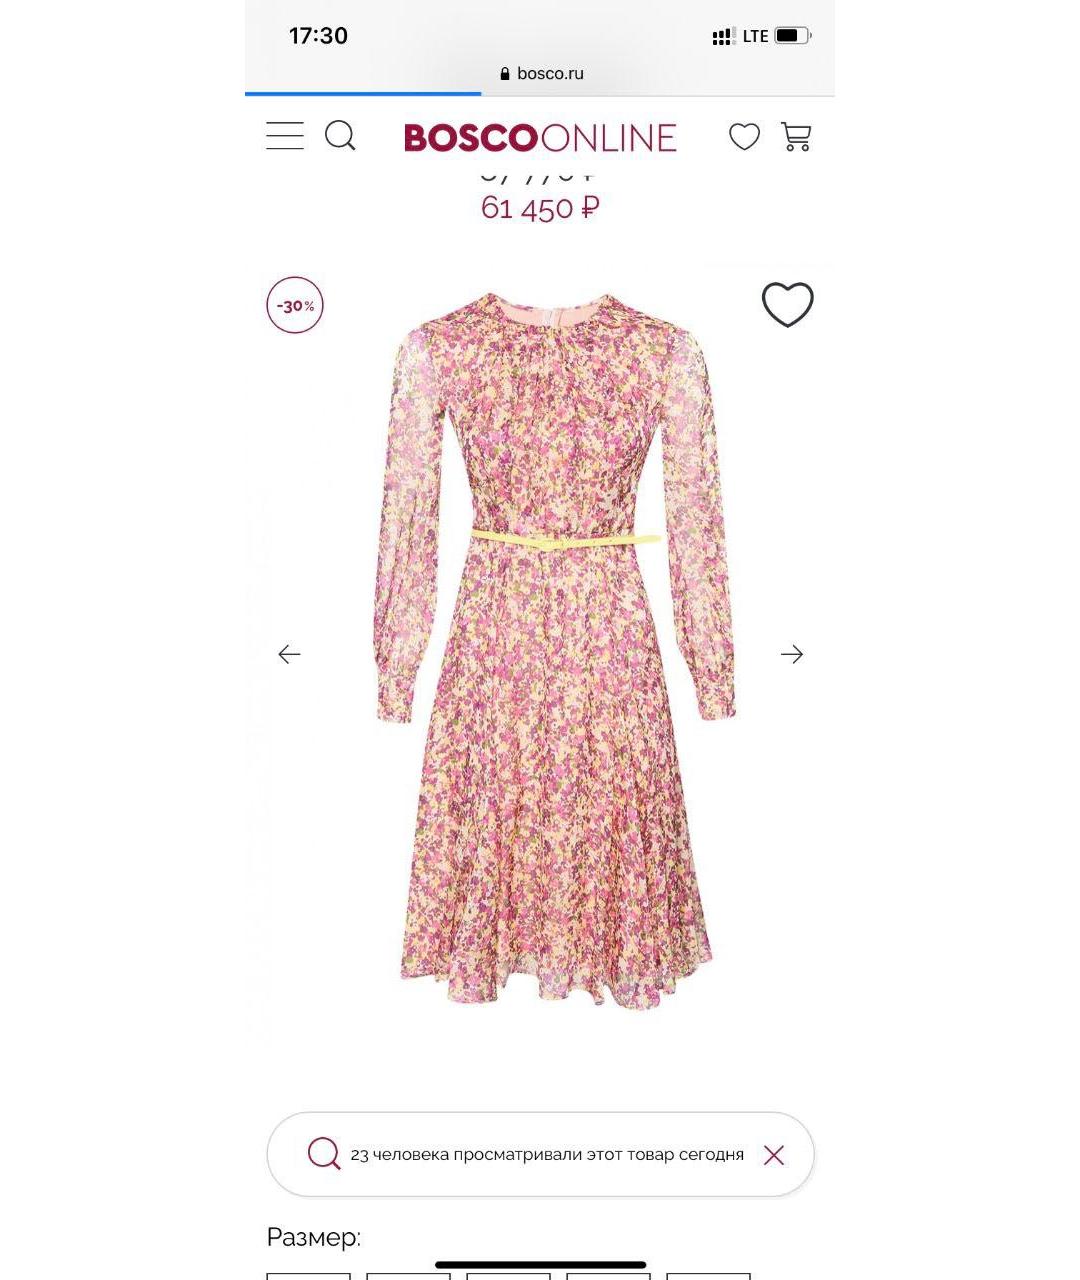Dismiss the viewers notification with X

pyautogui.click(x=774, y=1155)
